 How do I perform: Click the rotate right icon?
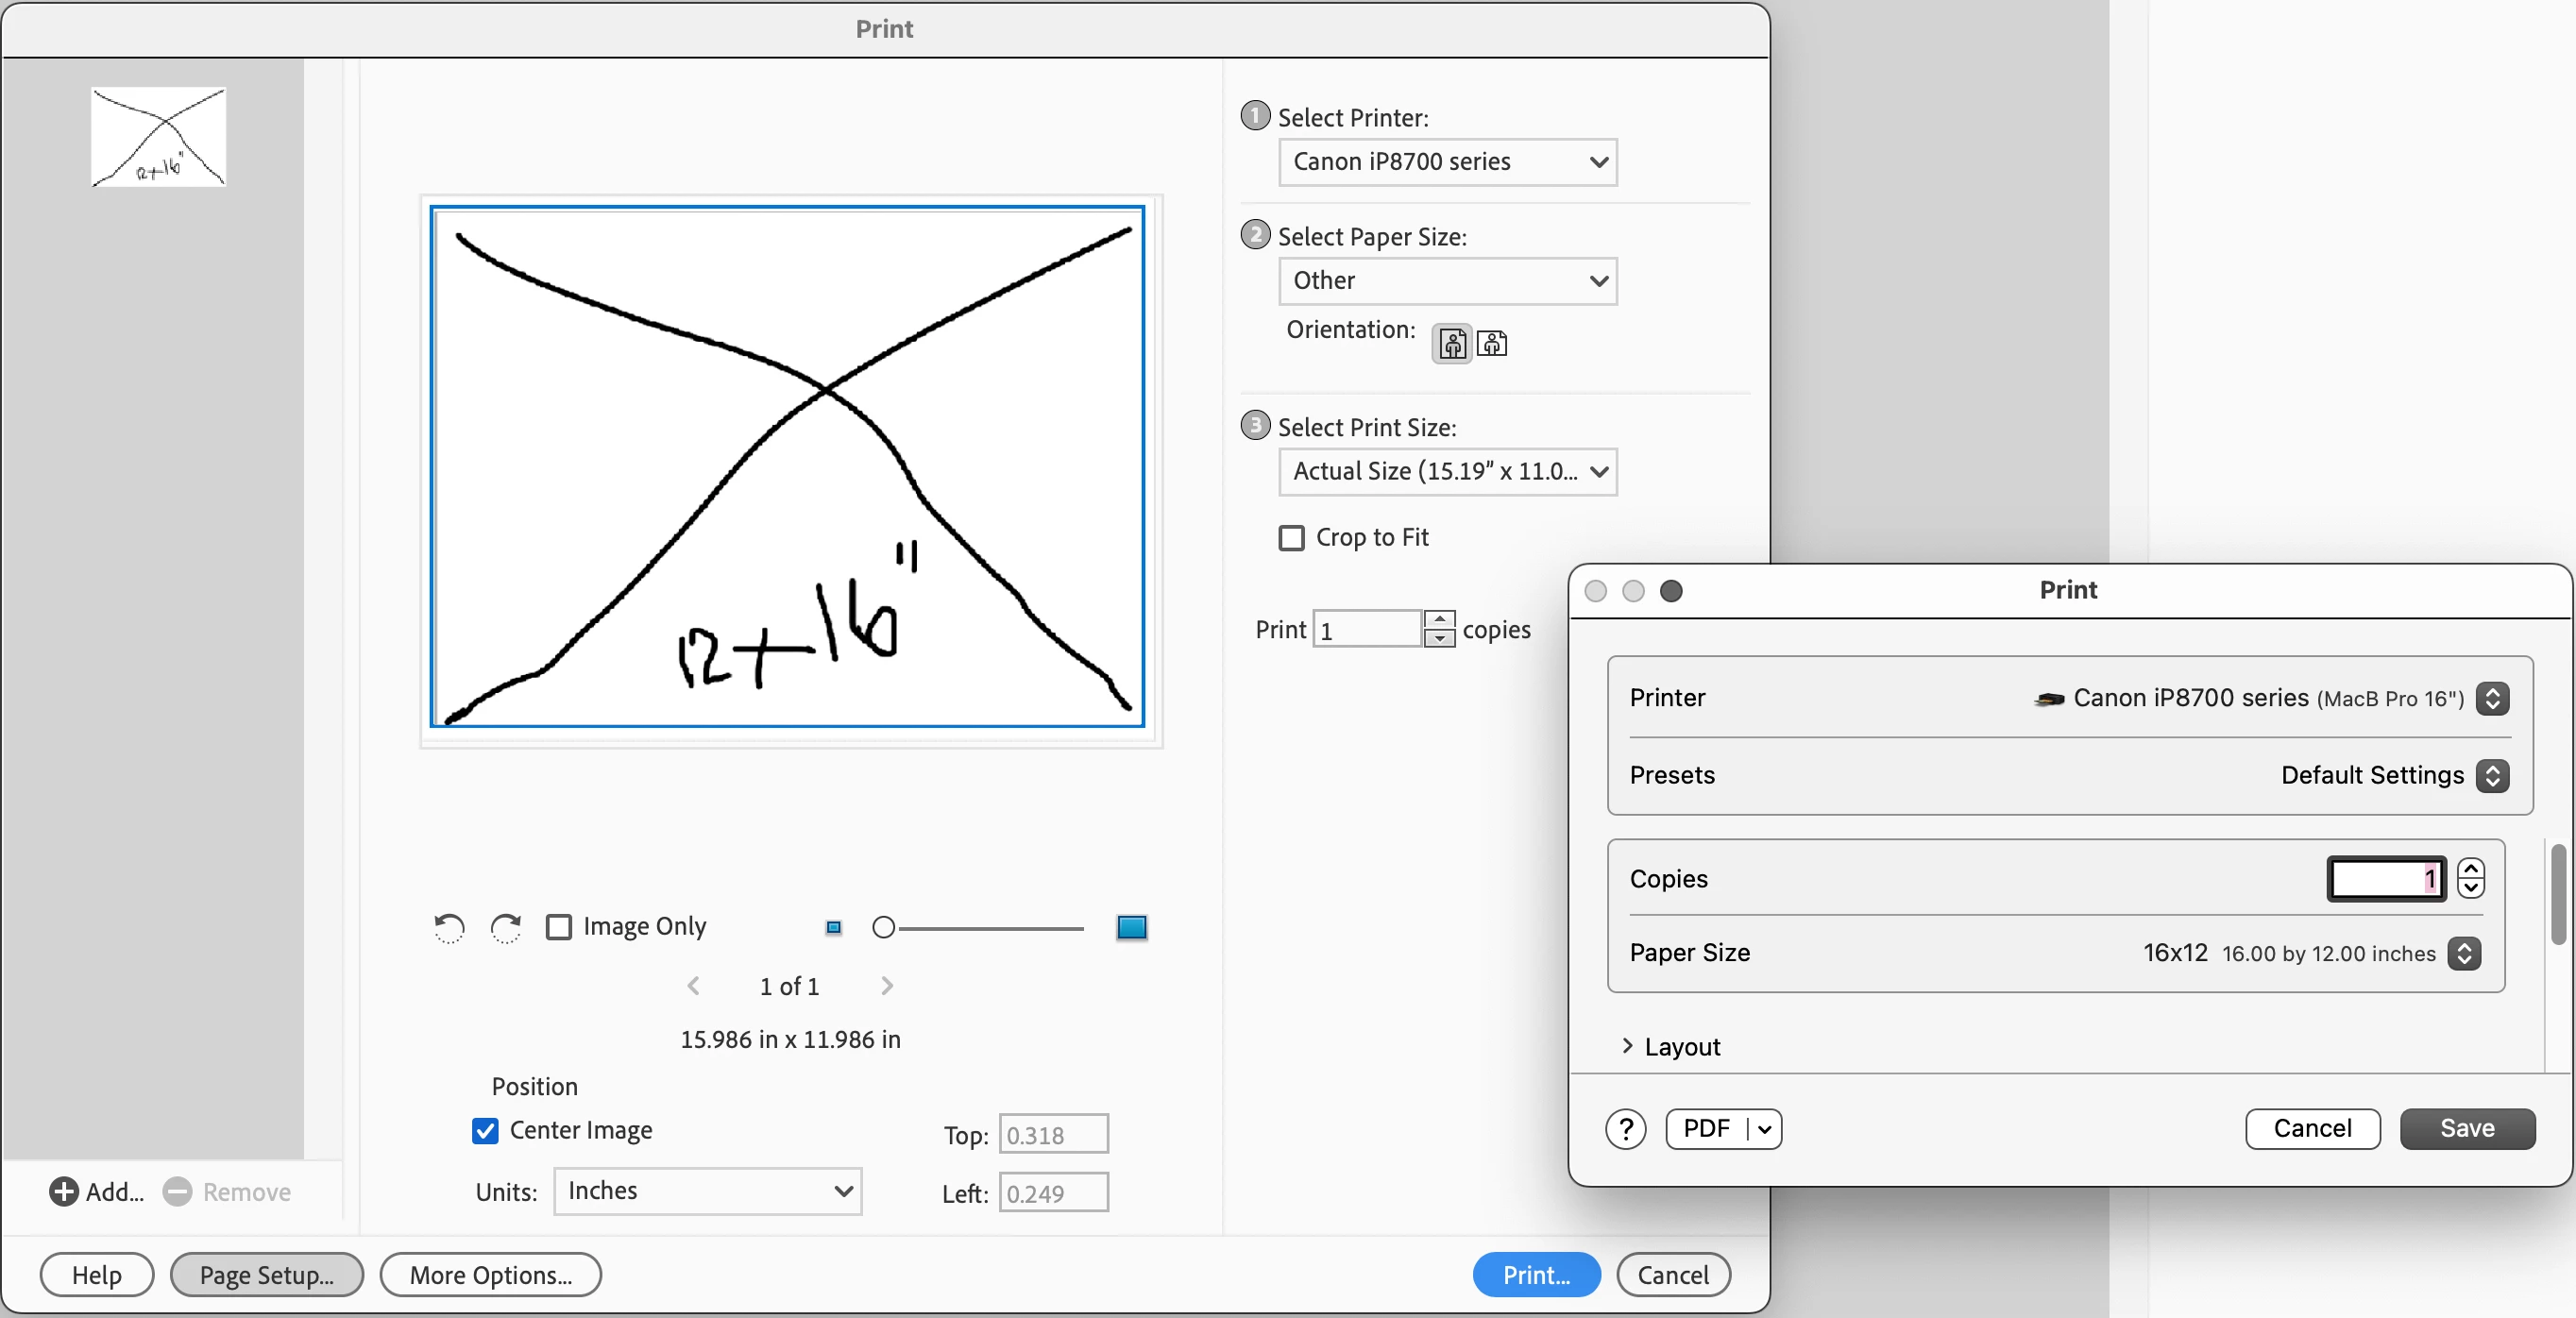[506, 927]
